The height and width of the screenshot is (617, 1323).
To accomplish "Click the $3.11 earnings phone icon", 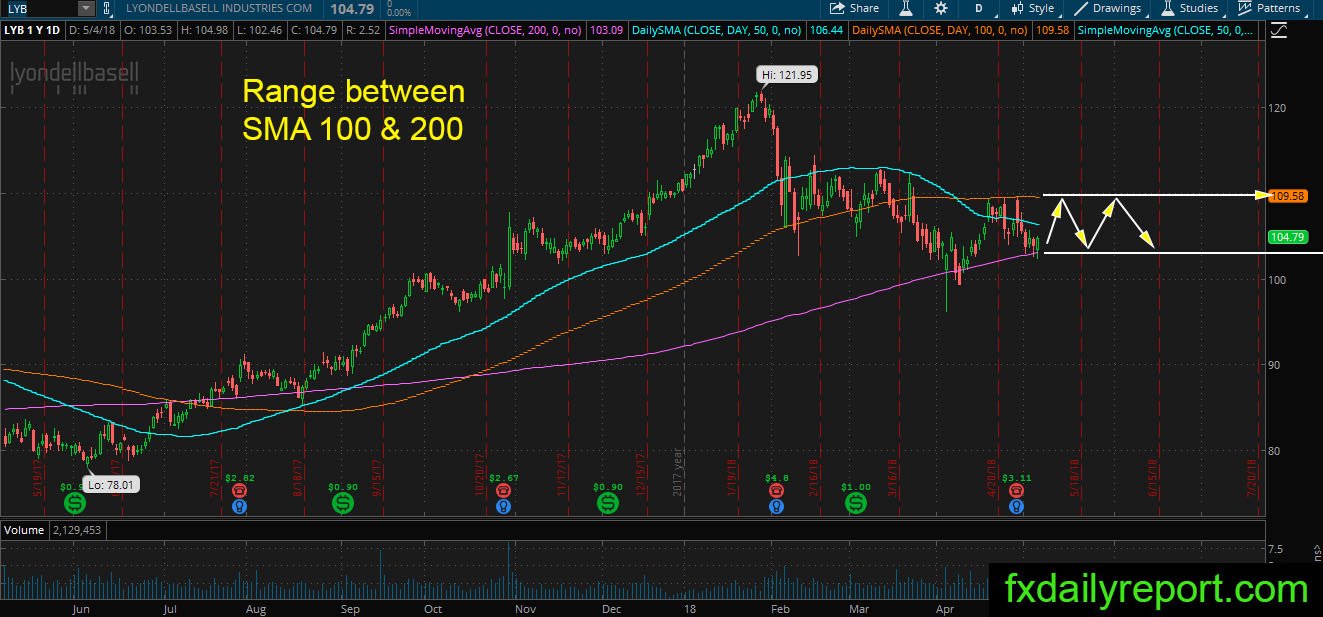I will pyautogui.click(x=1016, y=491).
